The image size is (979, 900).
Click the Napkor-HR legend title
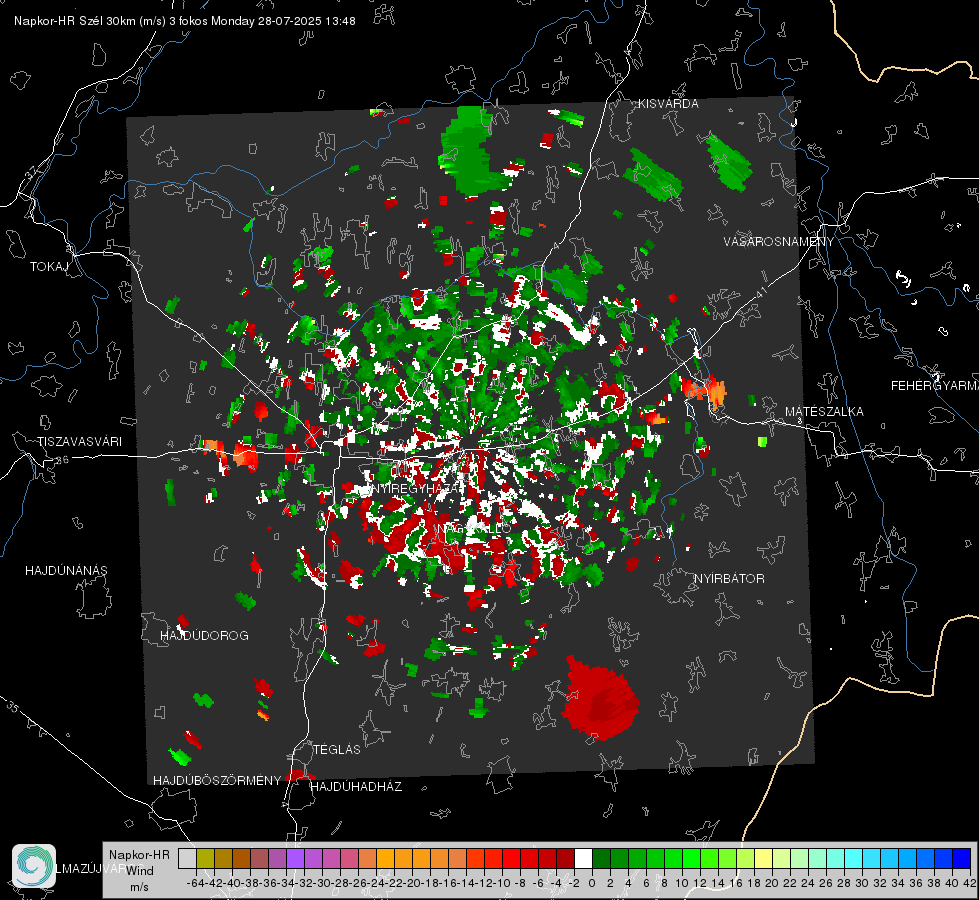(x=139, y=854)
